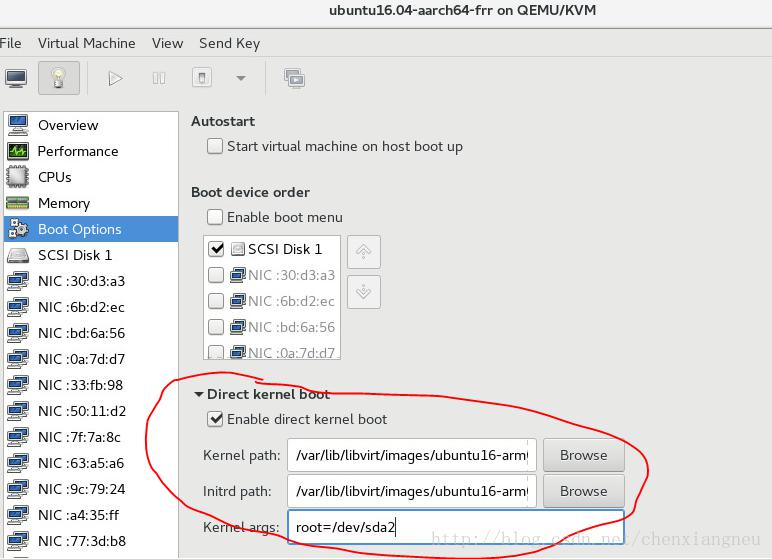Select Overview in hardware list
The width and height of the screenshot is (772, 559).
[91, 125]
